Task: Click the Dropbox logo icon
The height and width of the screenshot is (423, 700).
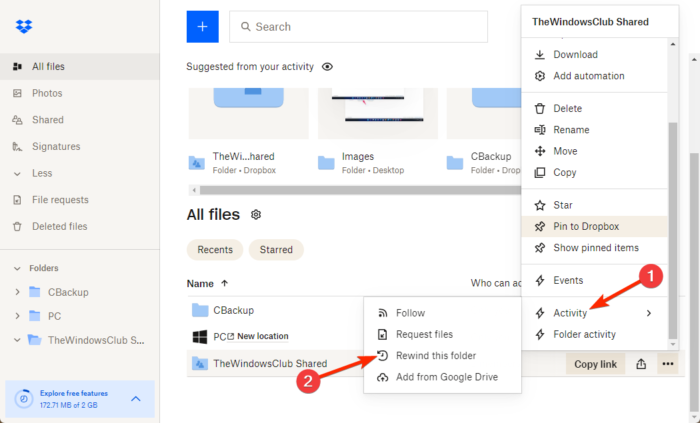Action: coord(24,26)
